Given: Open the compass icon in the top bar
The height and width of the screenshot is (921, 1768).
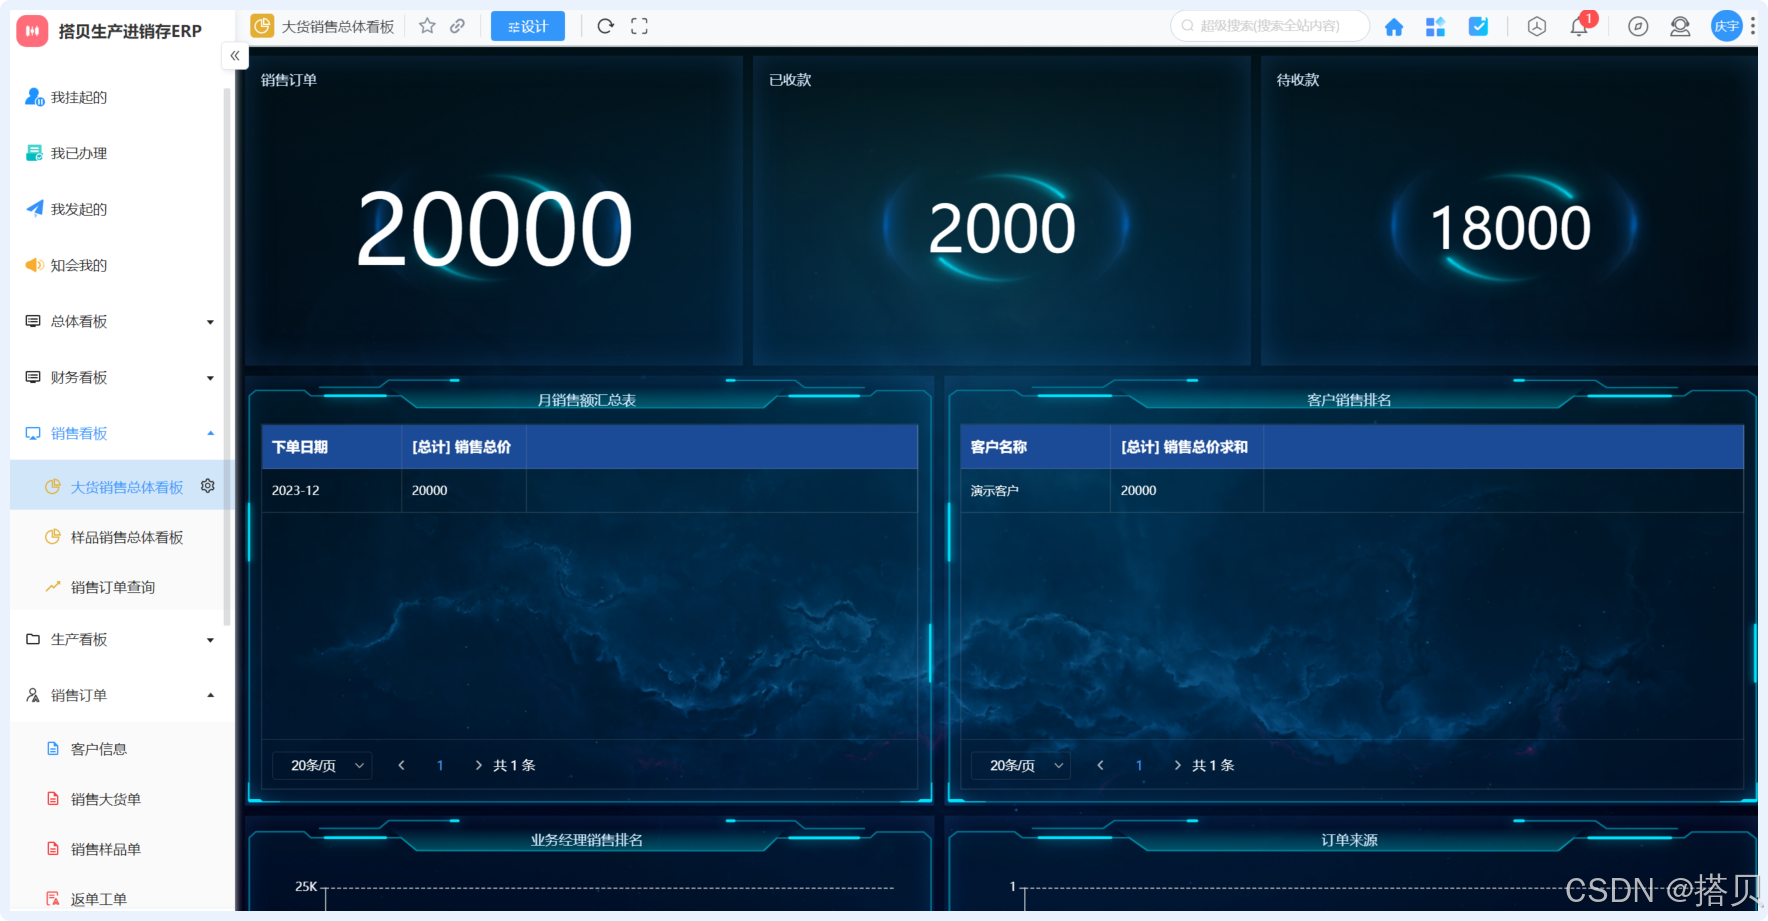Looking at the screenshot, I should click(1638, 27).
